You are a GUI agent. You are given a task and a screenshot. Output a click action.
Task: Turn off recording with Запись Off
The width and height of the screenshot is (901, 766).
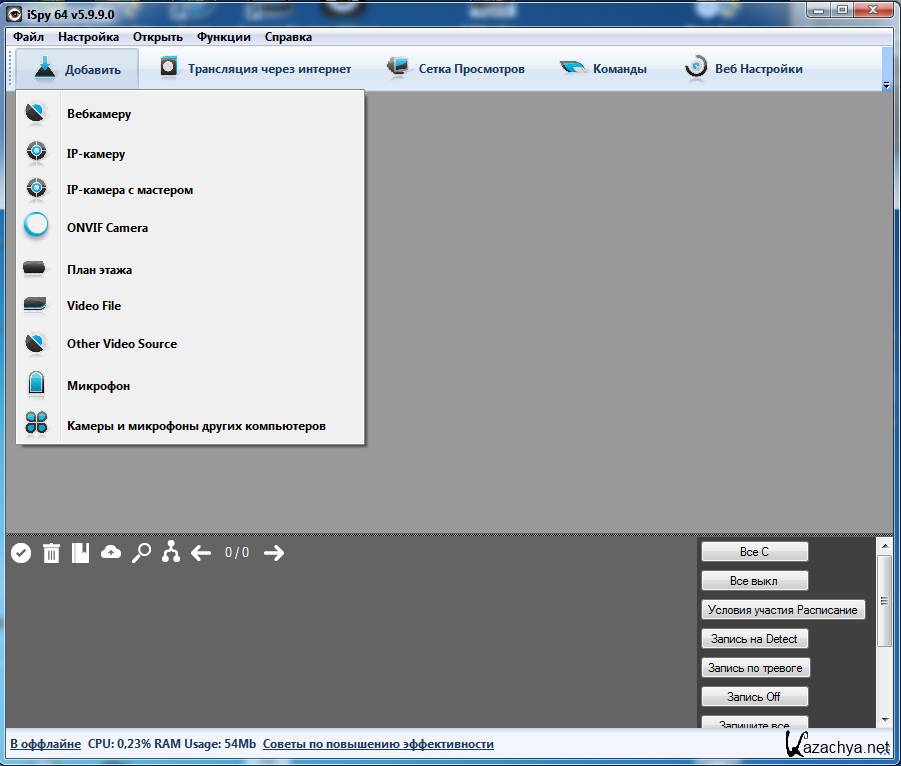click(754, 697)
